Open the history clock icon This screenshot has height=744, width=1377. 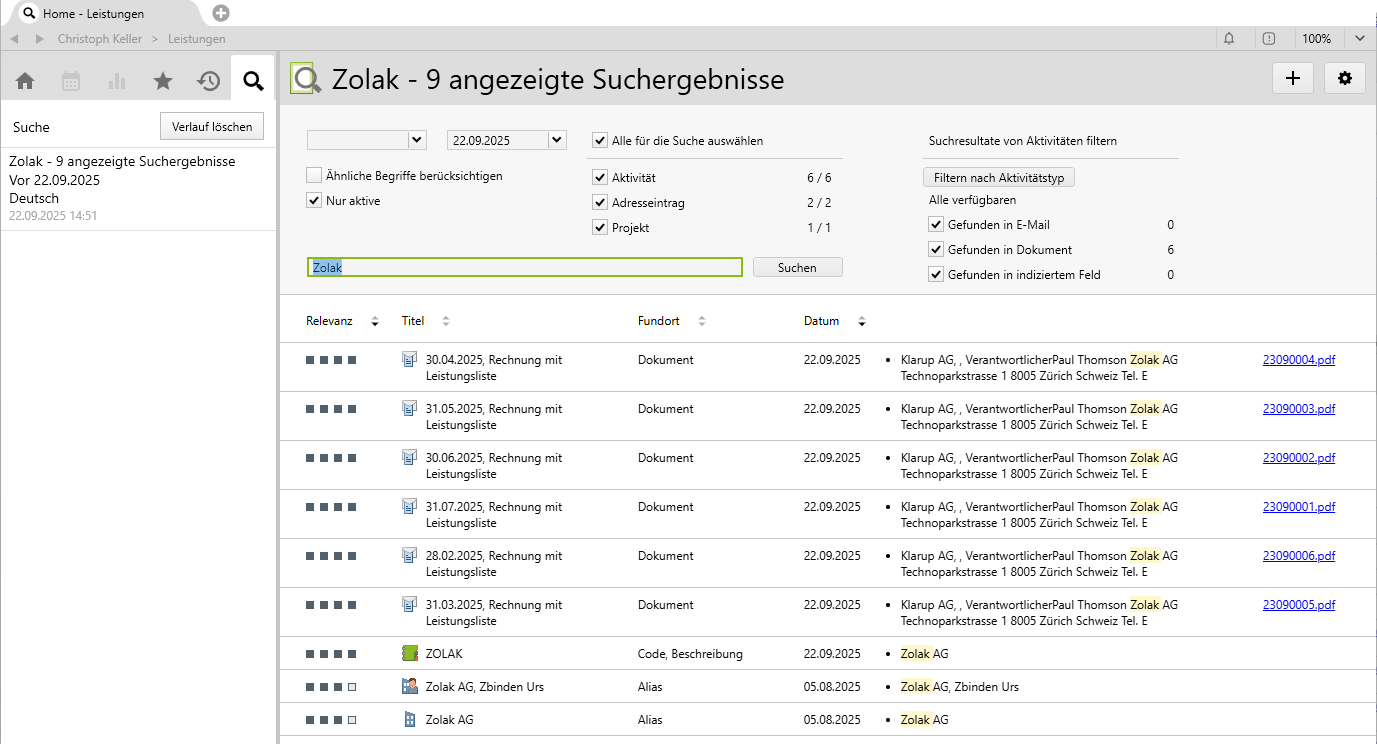(x=208, y=81)
